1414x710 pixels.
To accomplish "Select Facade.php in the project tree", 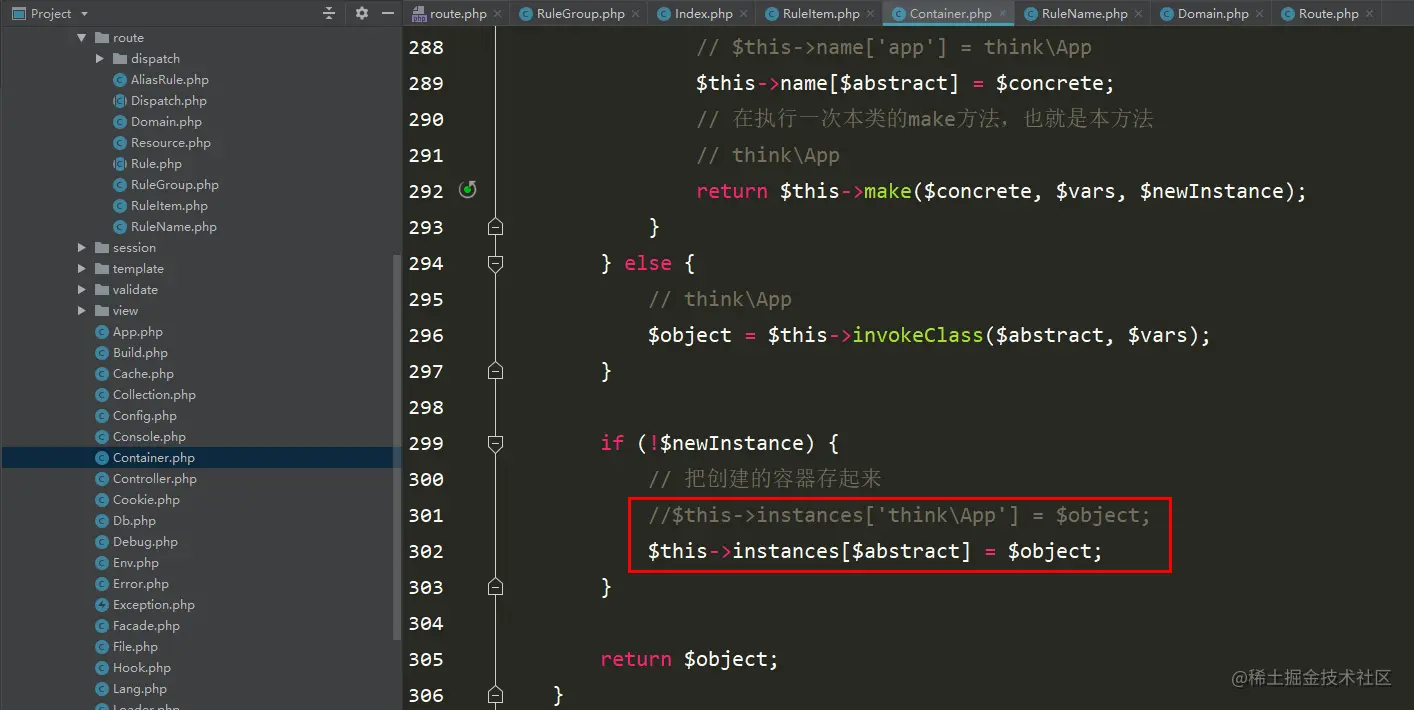I will 146,626.
